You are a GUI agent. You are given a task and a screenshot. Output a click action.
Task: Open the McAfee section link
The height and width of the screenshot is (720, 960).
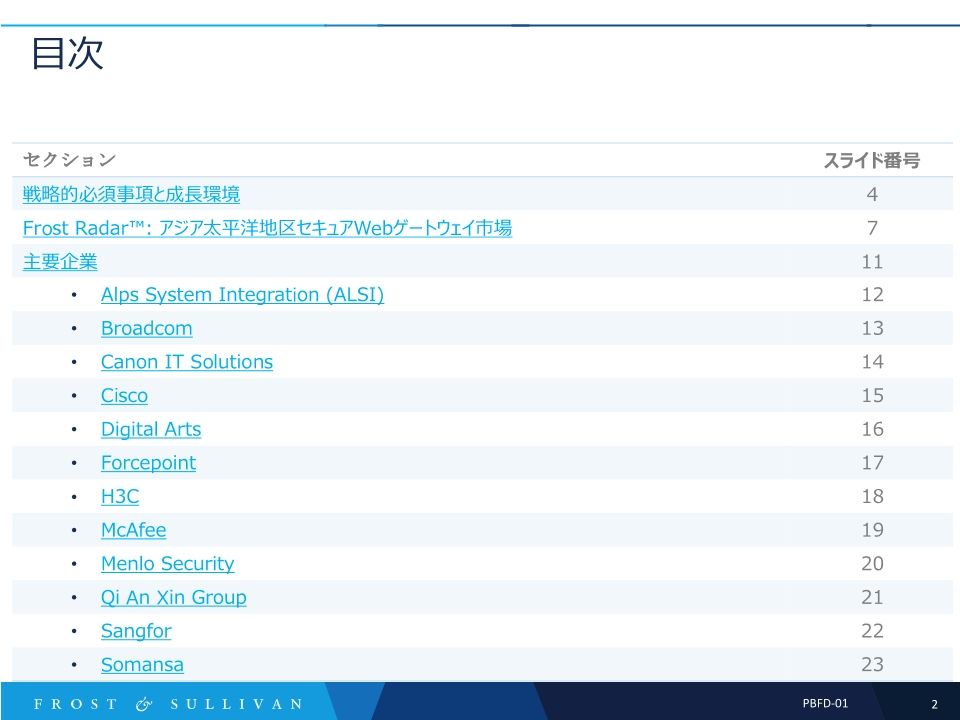click(x=135, y=530)
